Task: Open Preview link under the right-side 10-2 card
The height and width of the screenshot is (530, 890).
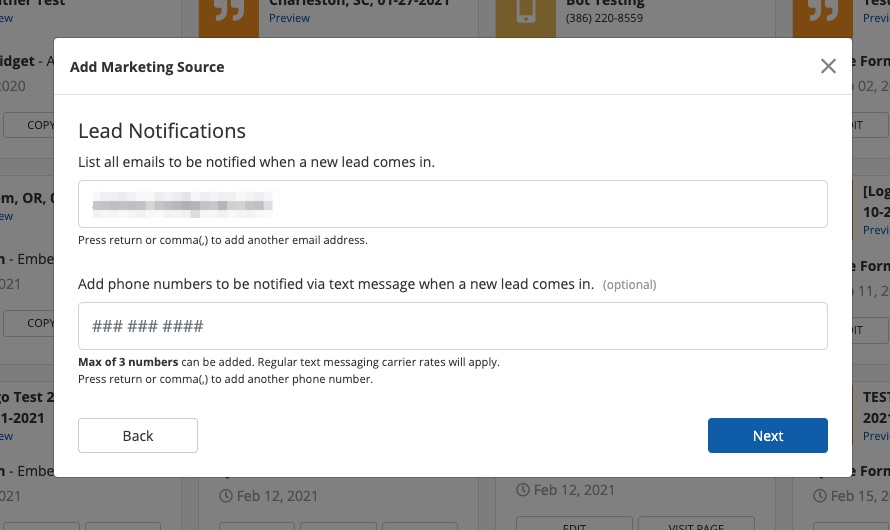Action: [876, 230]
